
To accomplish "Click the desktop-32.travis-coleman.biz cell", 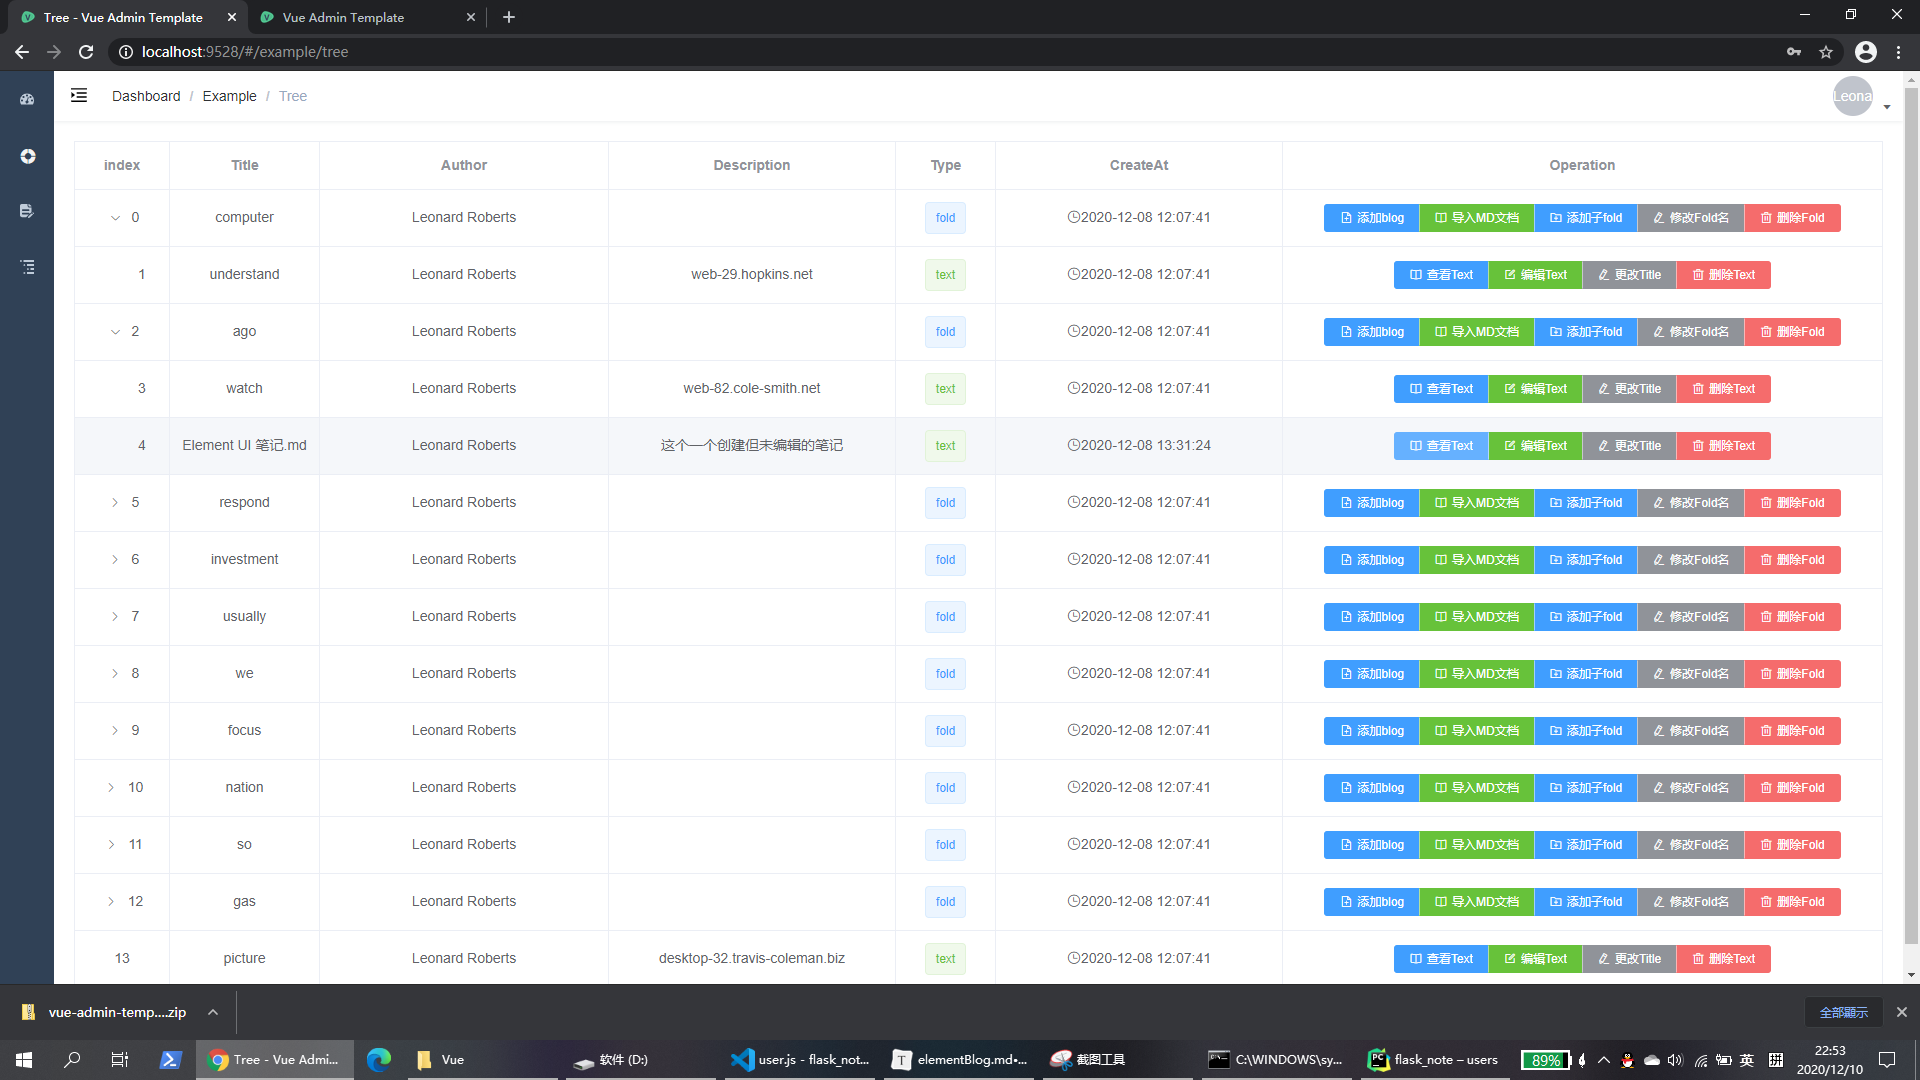I will click(752, 958).
